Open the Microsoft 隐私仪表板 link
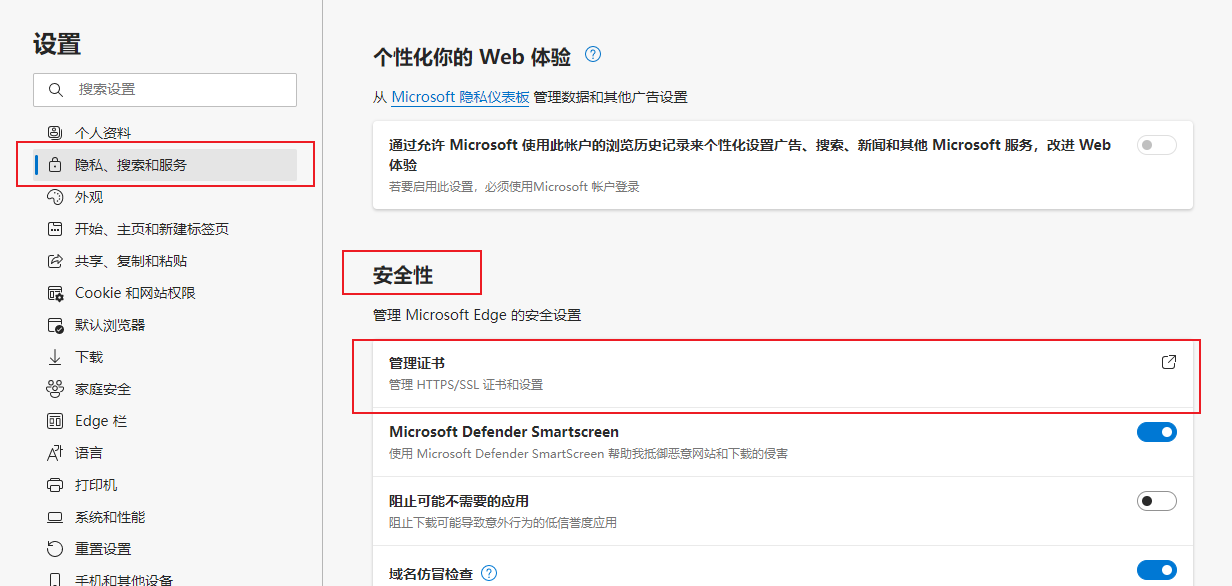1232x586 pixels. [460, 97]
